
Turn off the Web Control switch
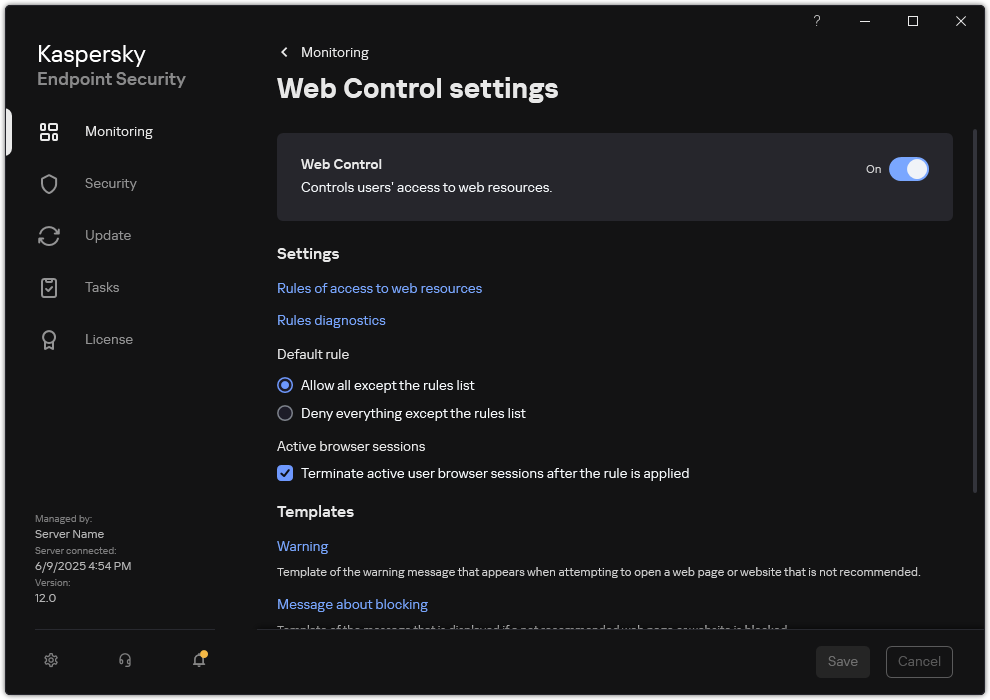click(910, 169)
